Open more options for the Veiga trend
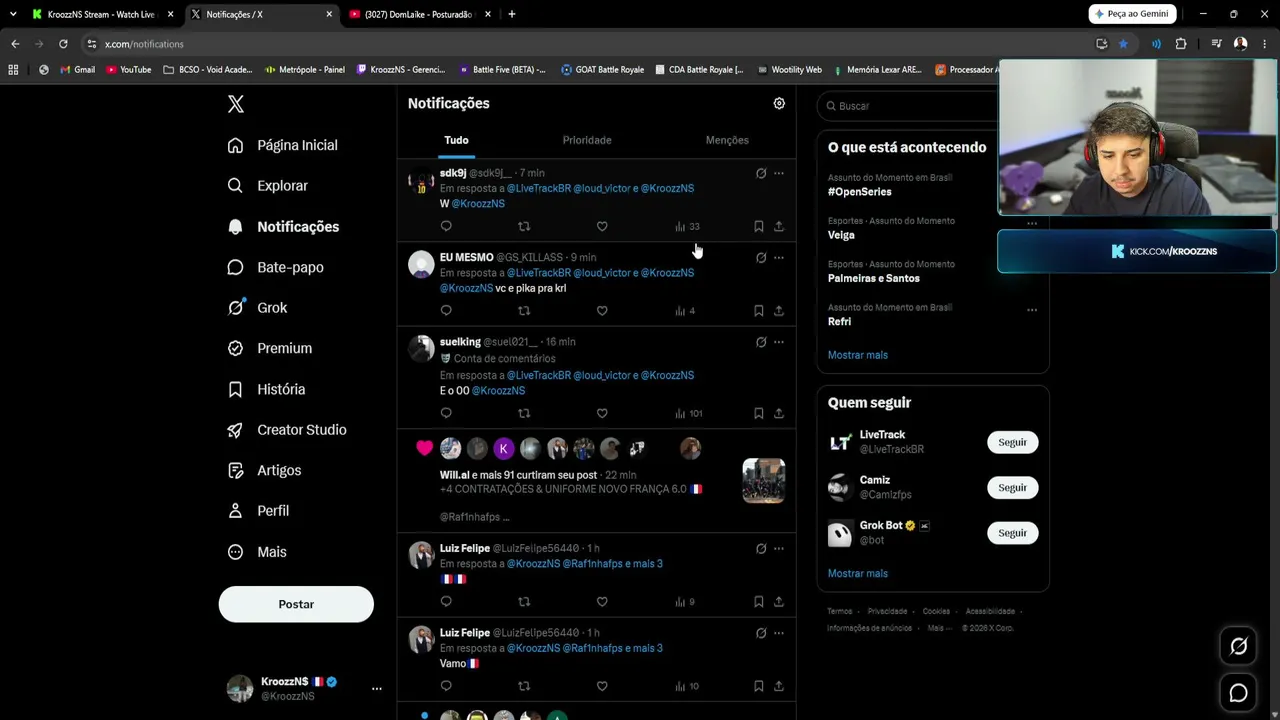The width and height of the screenshot is (1280, 720). pyautogui.click(x=1032, y=224)
